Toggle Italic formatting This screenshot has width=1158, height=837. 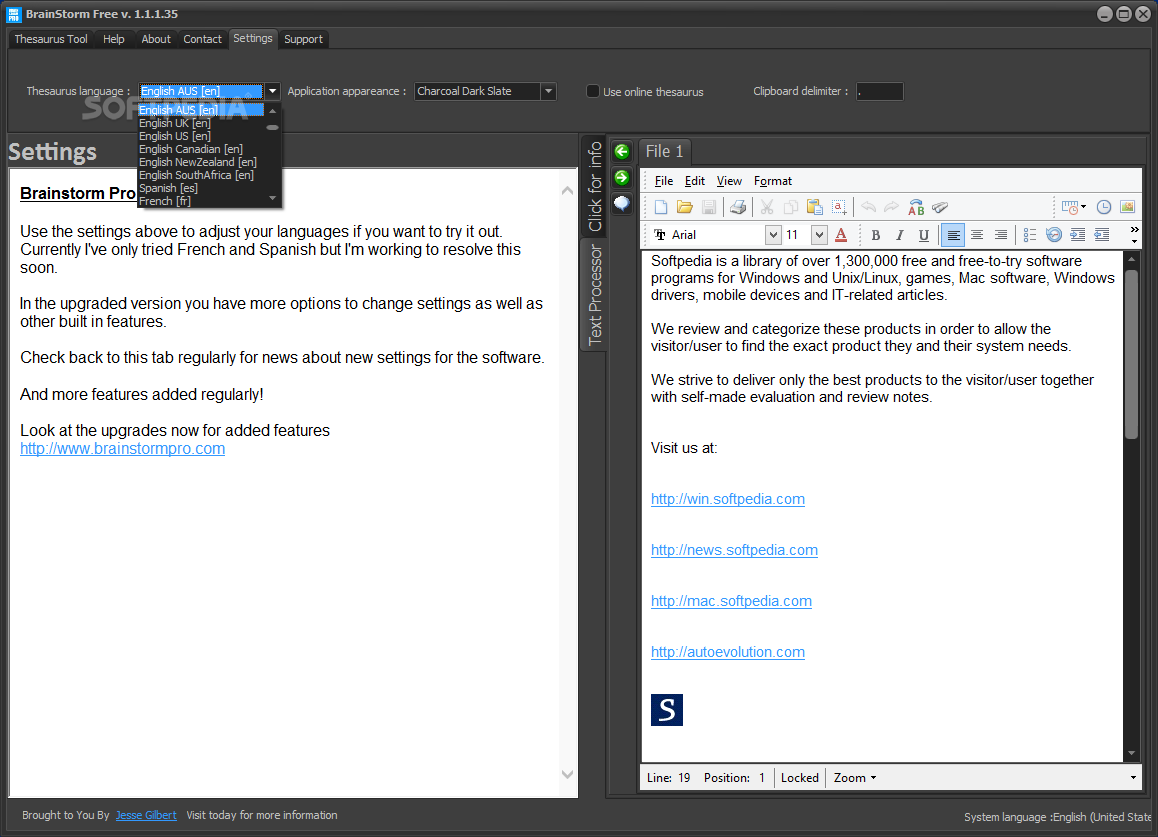click(900, 235)
